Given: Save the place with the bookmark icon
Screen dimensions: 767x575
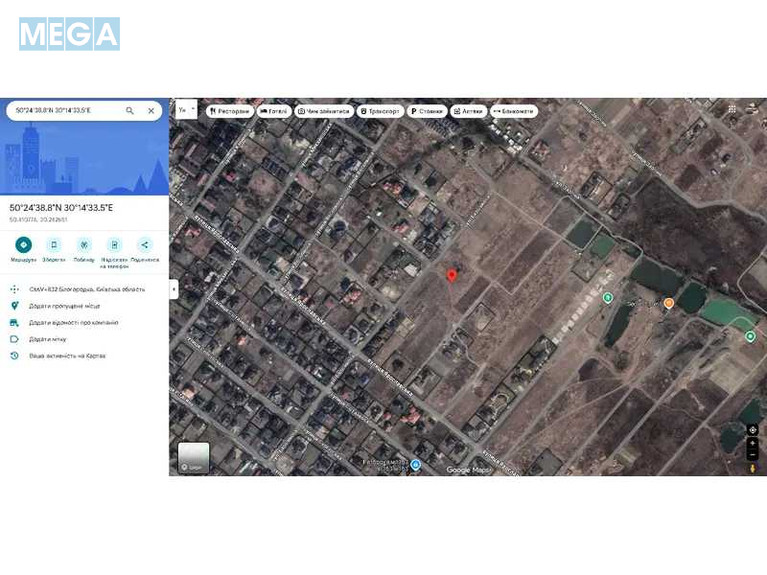Looking at the screenshot, I should [x=54, y=245].
